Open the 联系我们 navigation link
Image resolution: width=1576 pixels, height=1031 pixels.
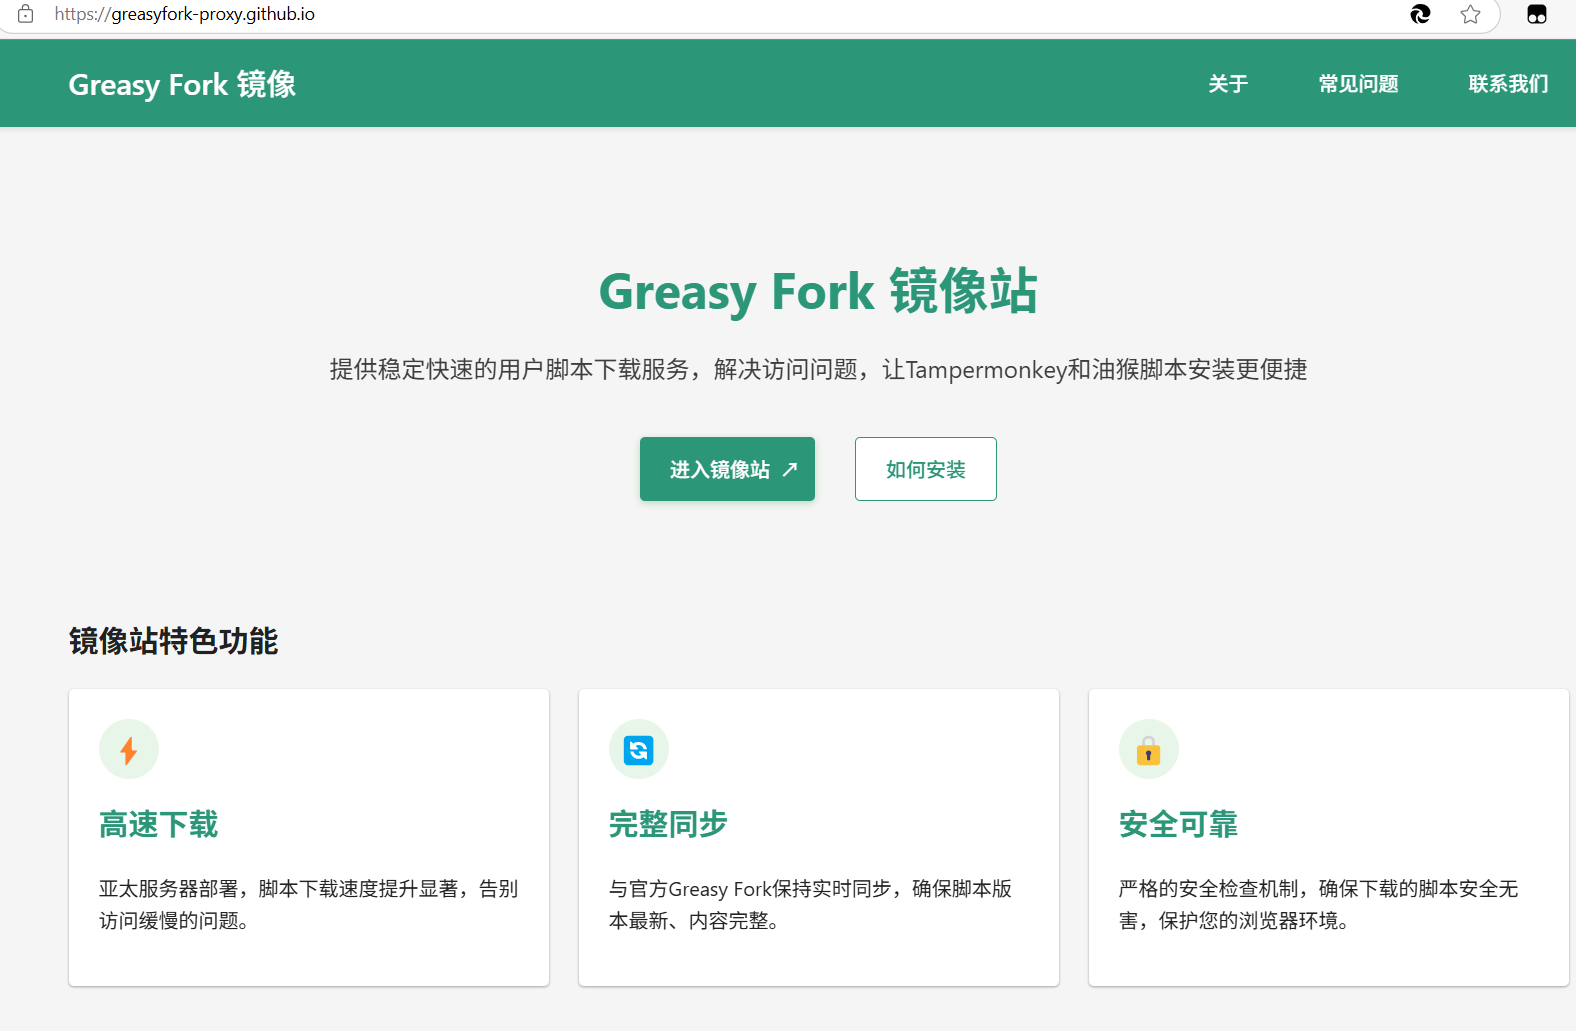(x=1508, y=84)
